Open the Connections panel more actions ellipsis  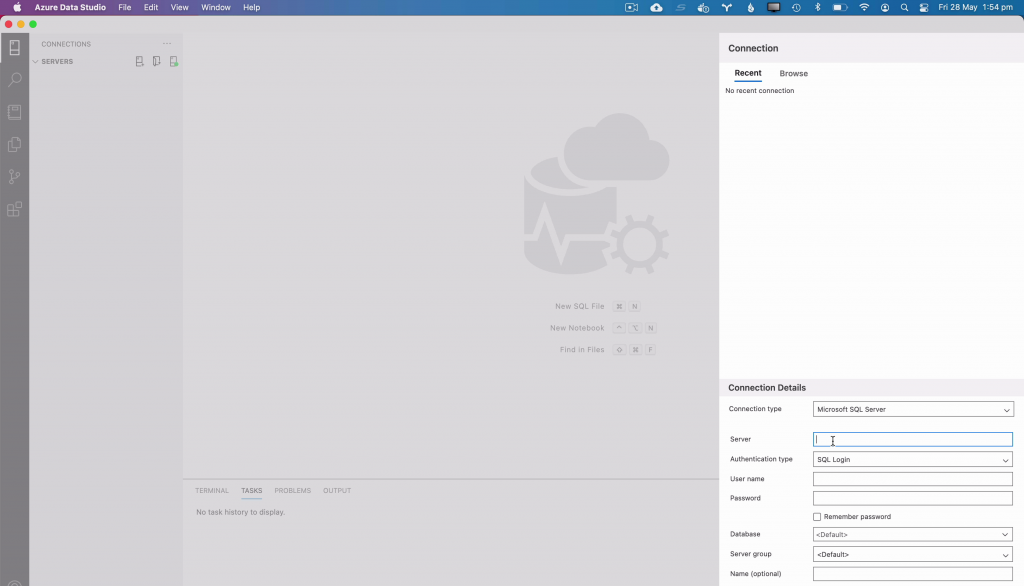(167, 44)
